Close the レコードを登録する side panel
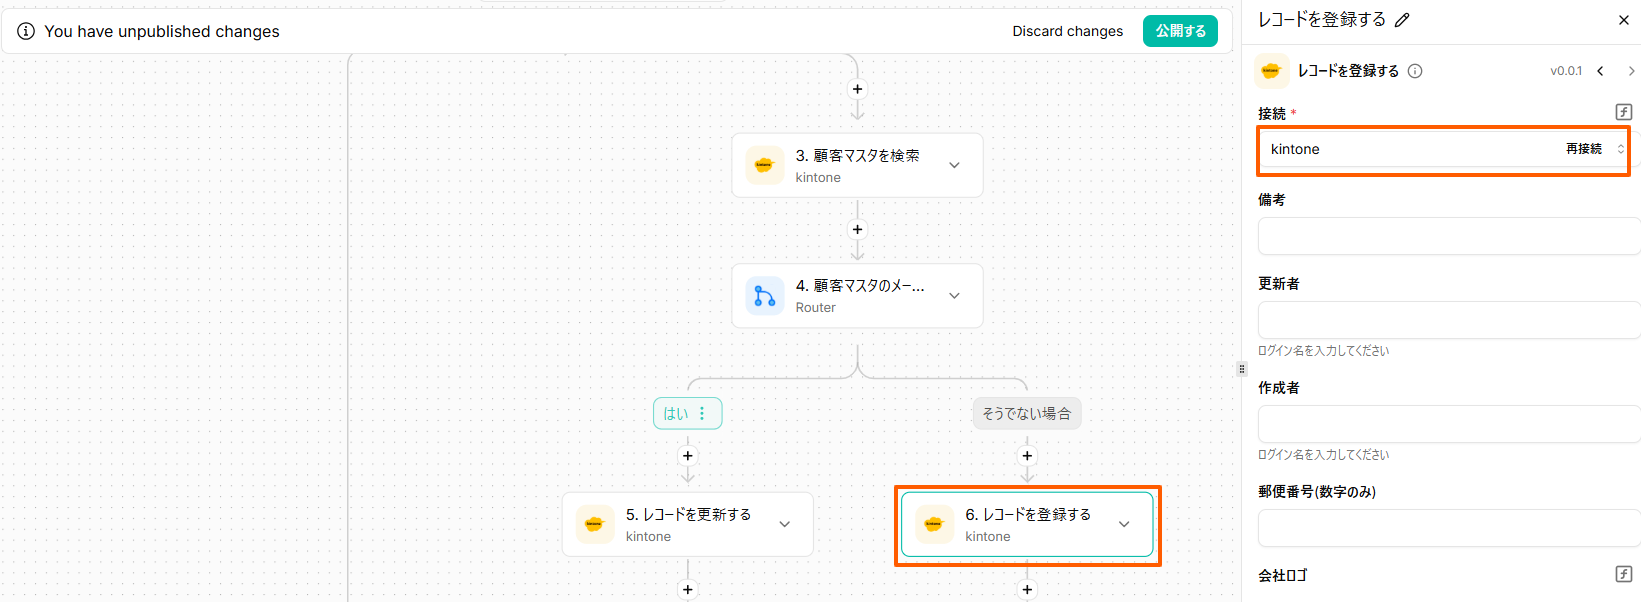The width and height of the screenshot is (1641, 602). [1623, 20]
